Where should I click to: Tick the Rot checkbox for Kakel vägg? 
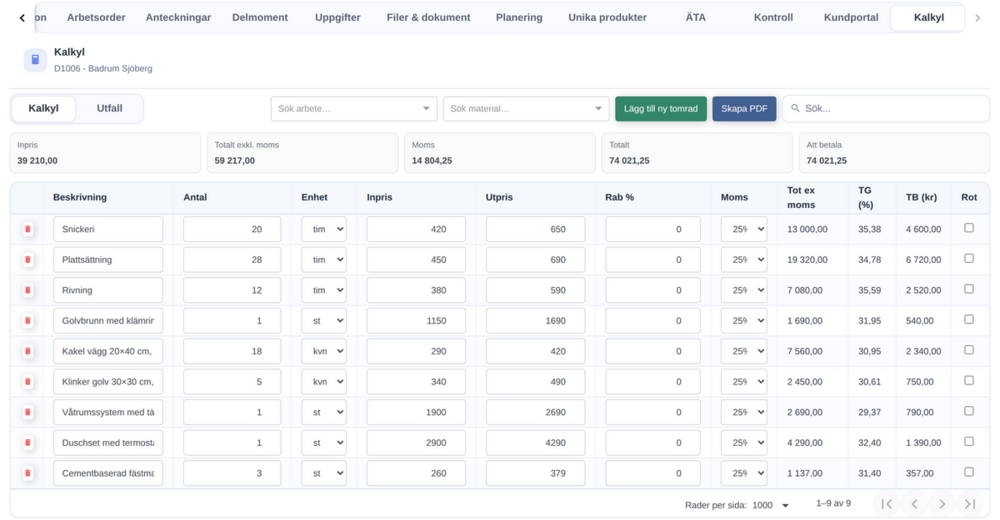pyautogui.click(x=969, y=350)
